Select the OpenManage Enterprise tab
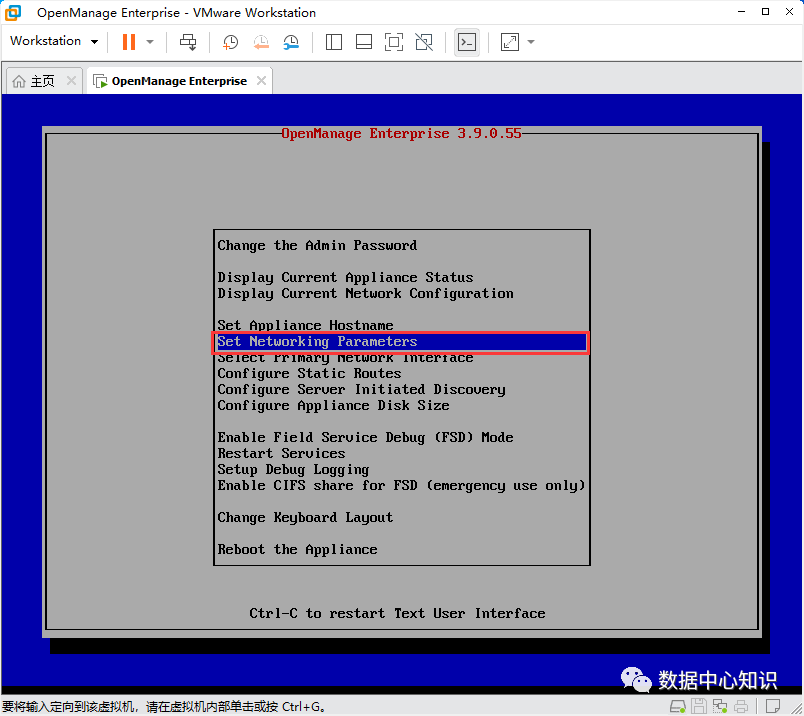804x716 pixels. [179, 81]
